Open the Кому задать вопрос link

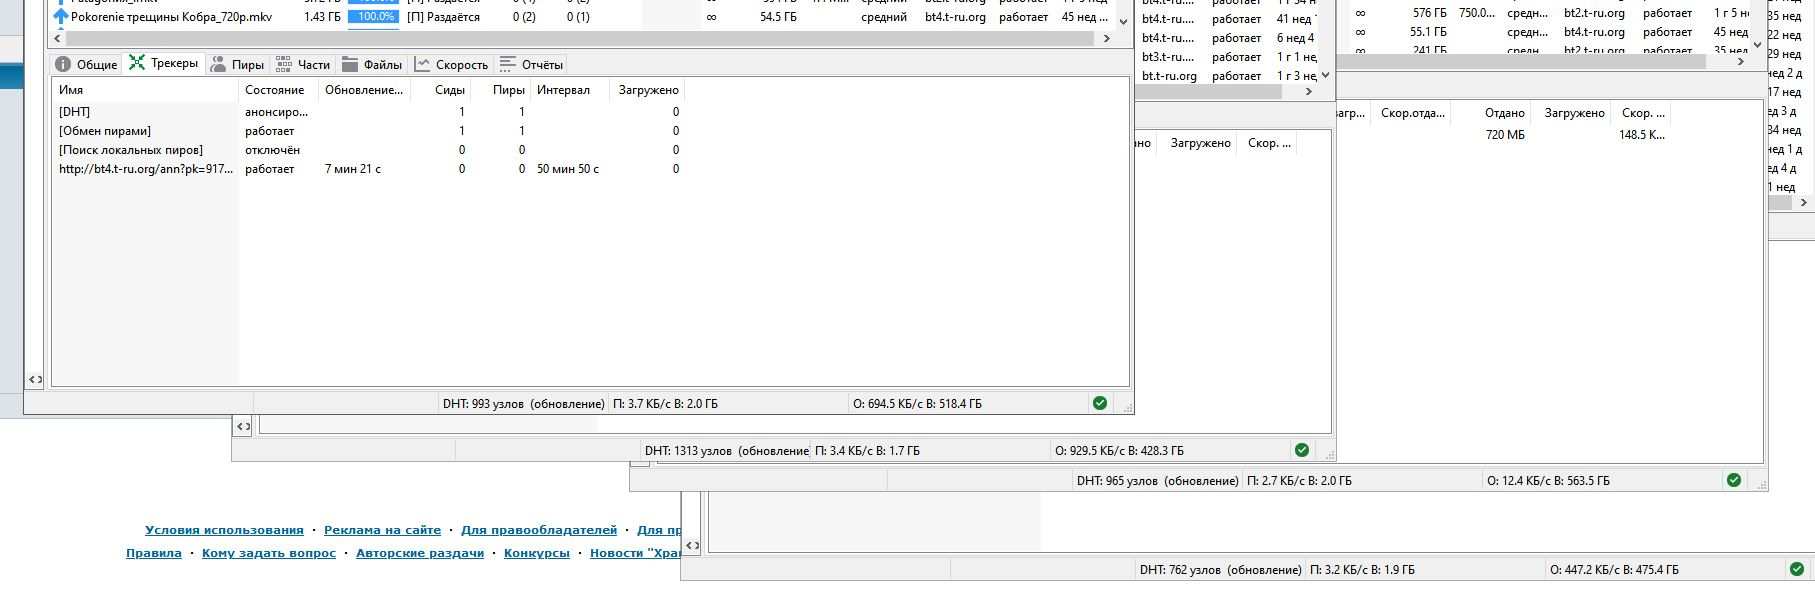pyautogui.click(x=269, y=553)
